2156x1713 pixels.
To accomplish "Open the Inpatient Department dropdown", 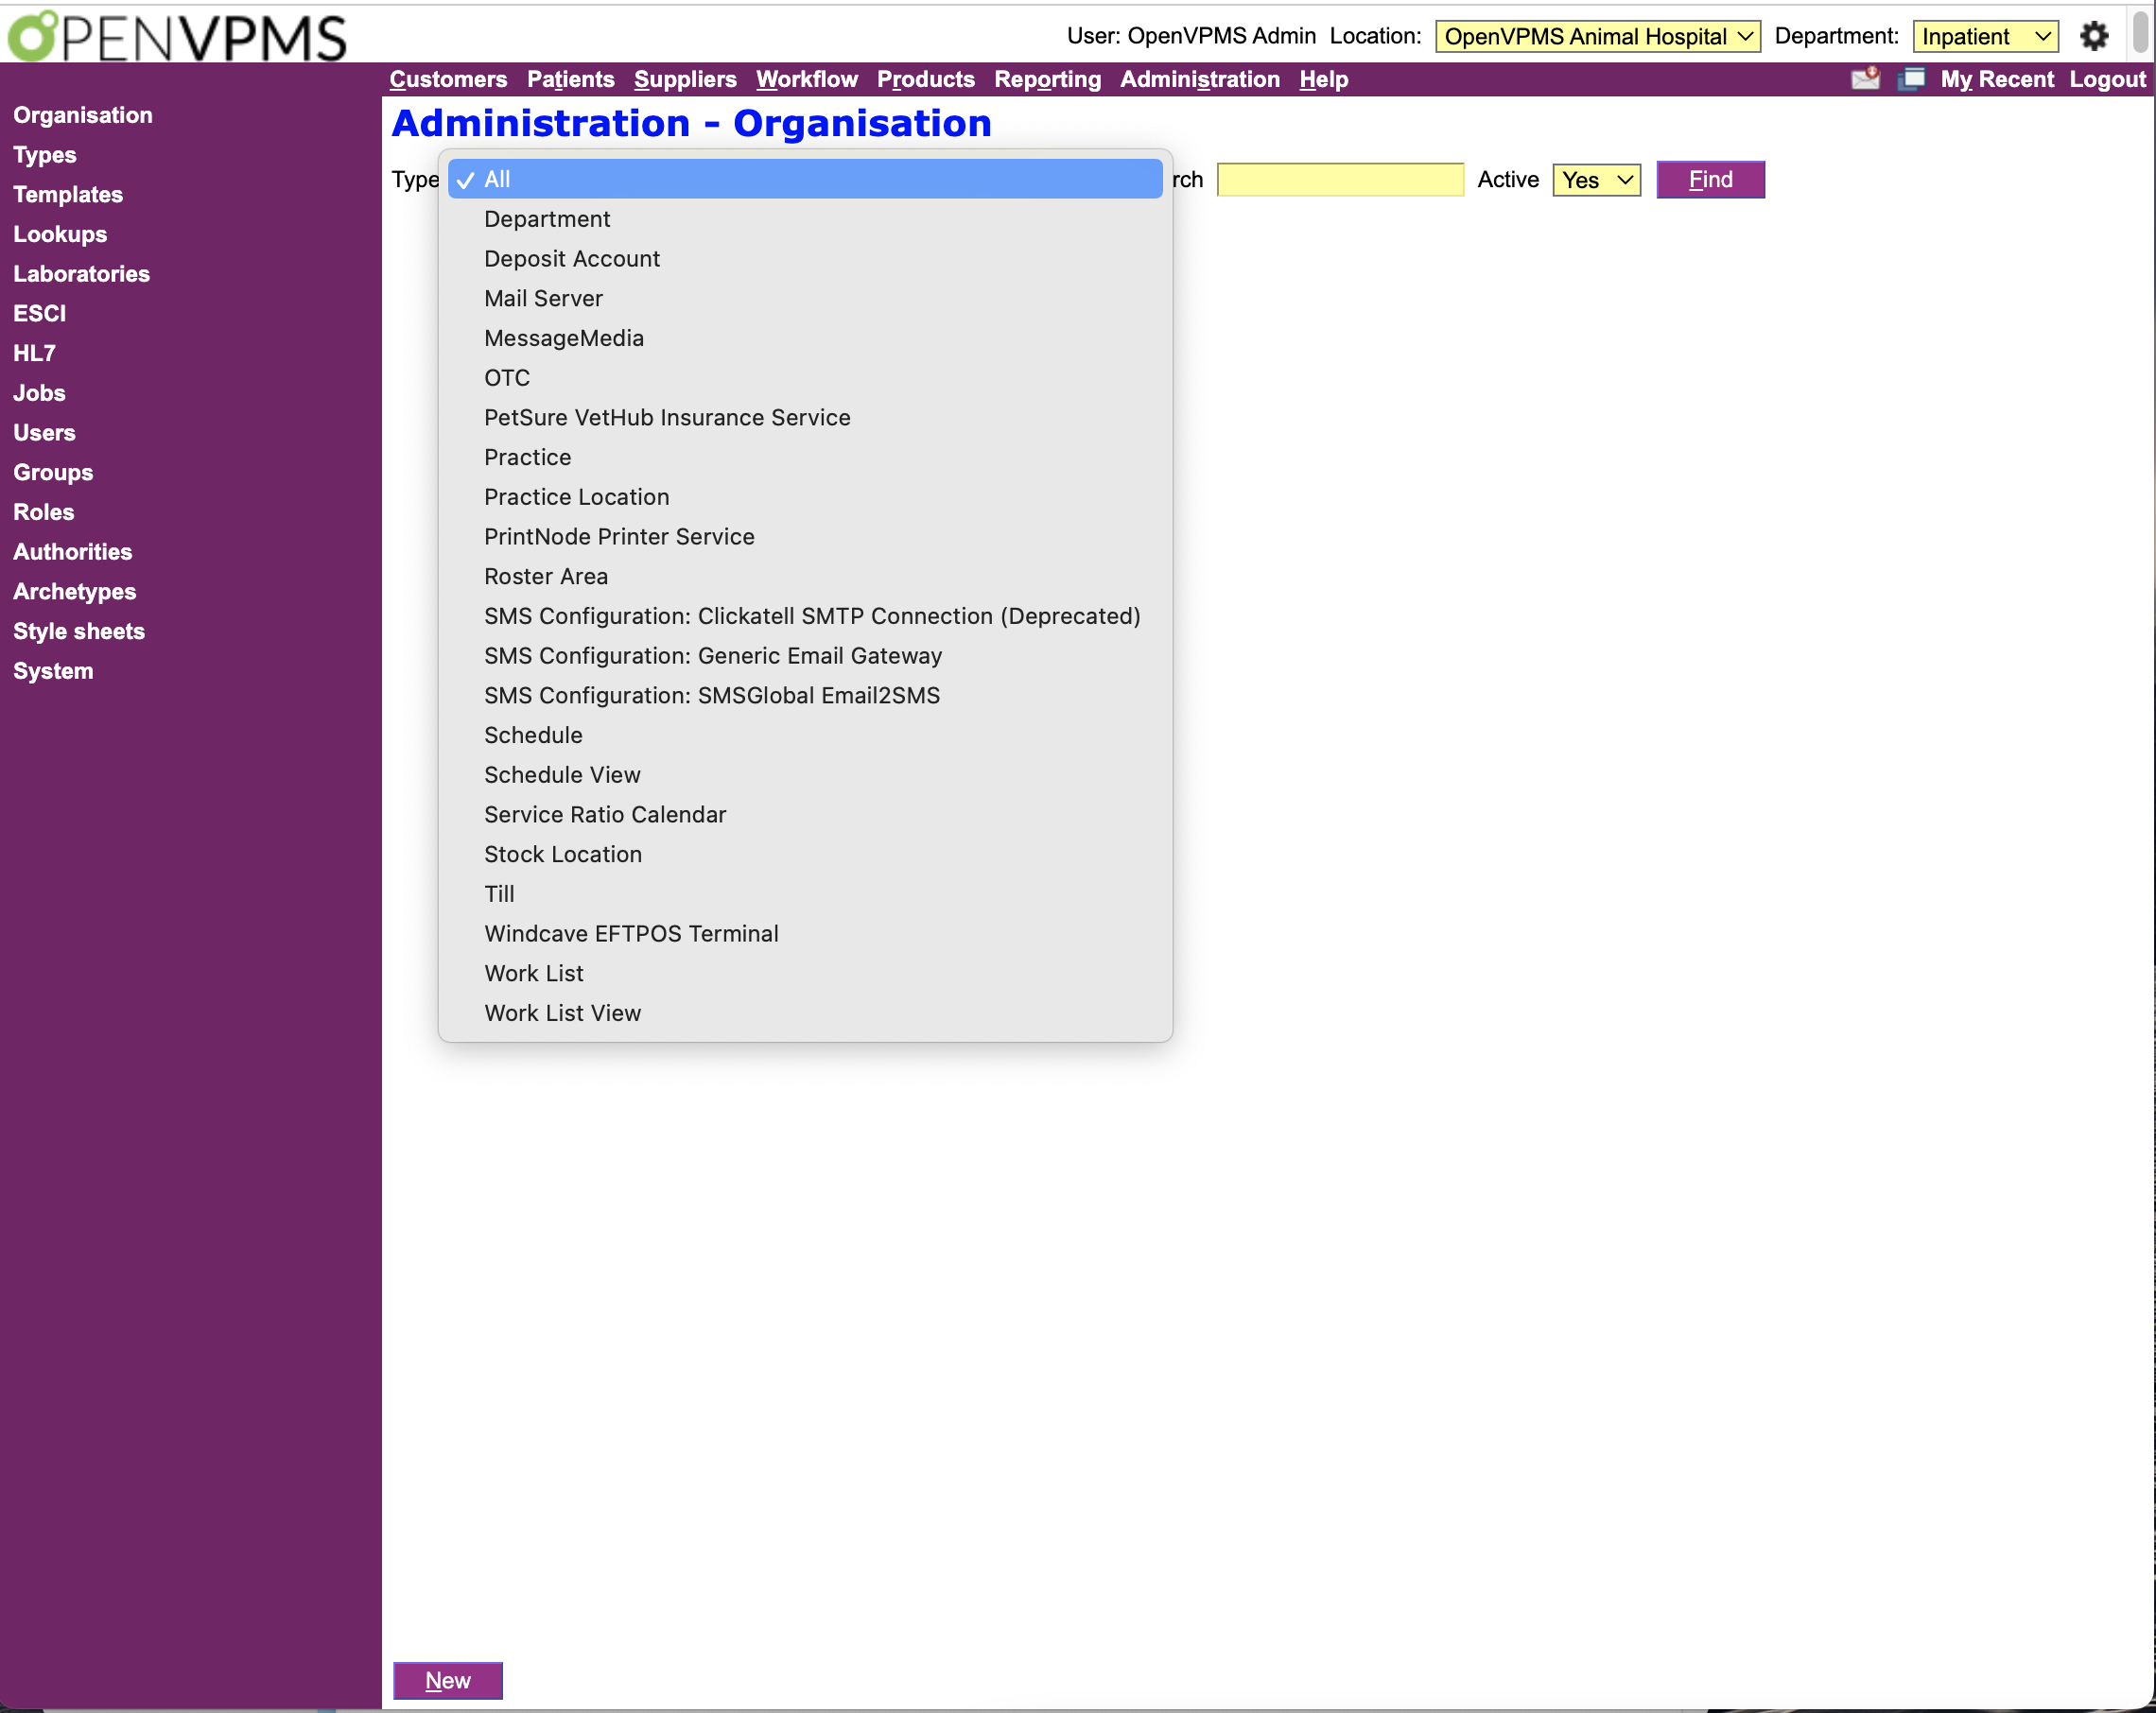I will [x=1985, y=36].
